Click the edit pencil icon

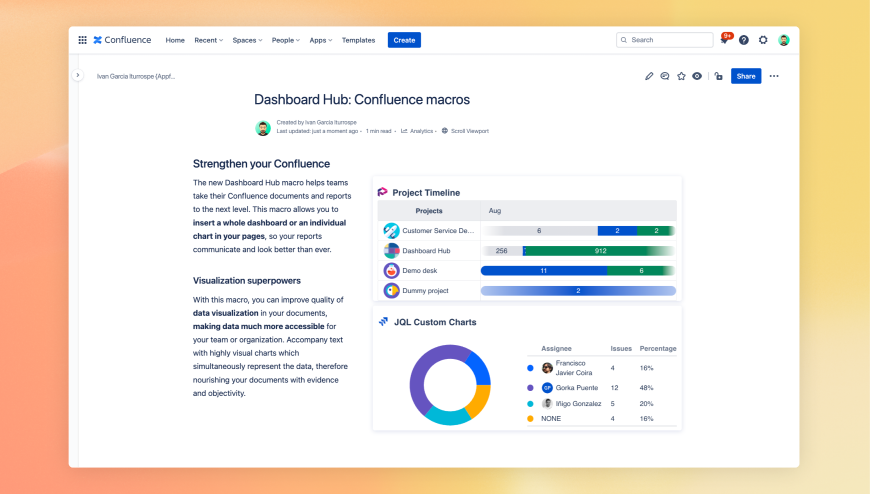[649, 76]
